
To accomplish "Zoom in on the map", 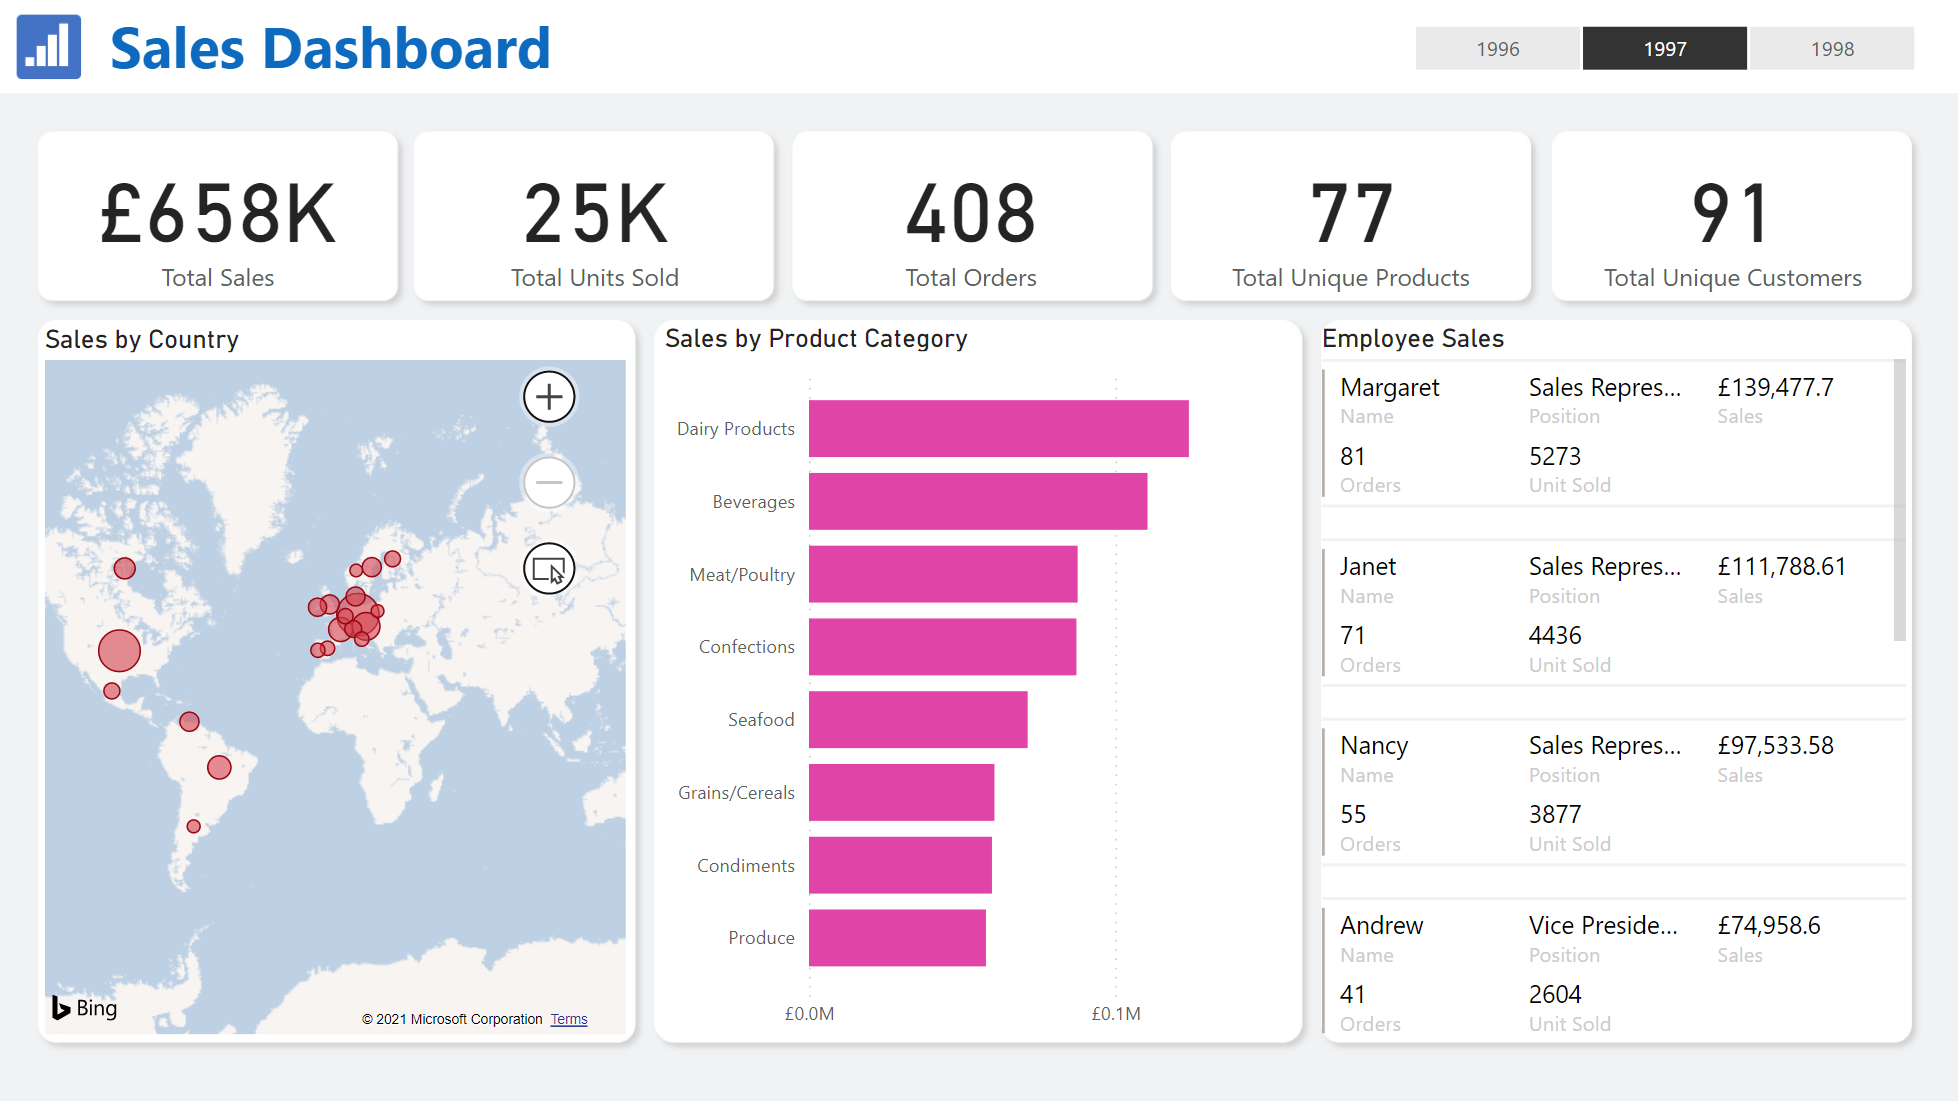I will point(549,397).
